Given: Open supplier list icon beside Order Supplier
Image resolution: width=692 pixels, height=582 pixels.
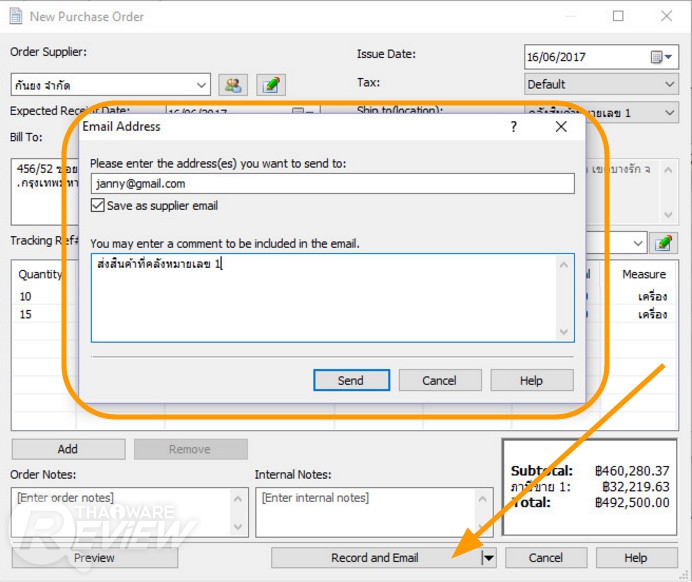Looking at the screenshot, I should (x=233, y=85).
